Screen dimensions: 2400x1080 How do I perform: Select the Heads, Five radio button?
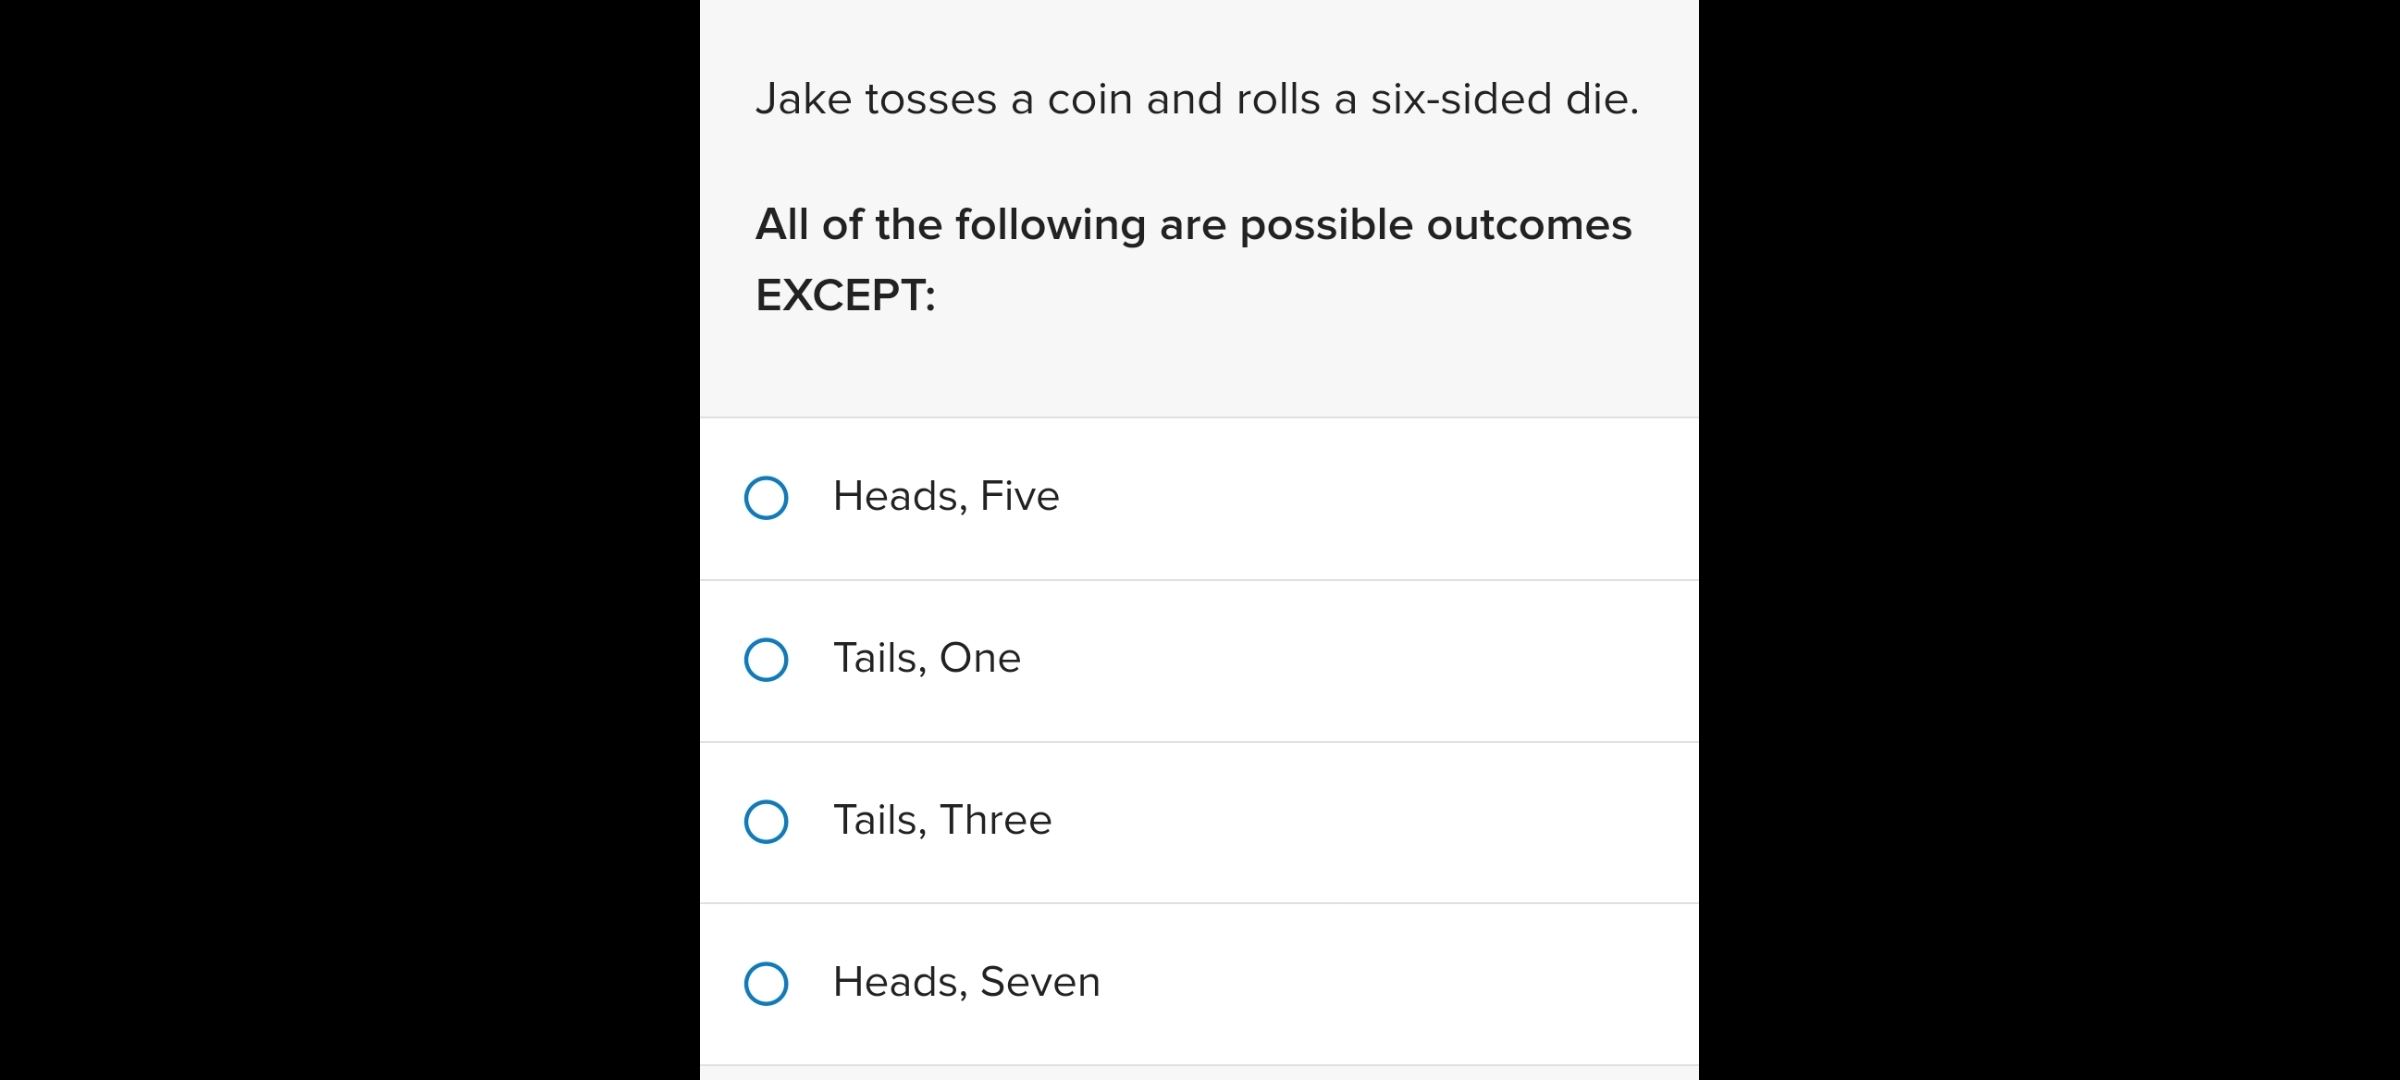[x=767, y=497]
